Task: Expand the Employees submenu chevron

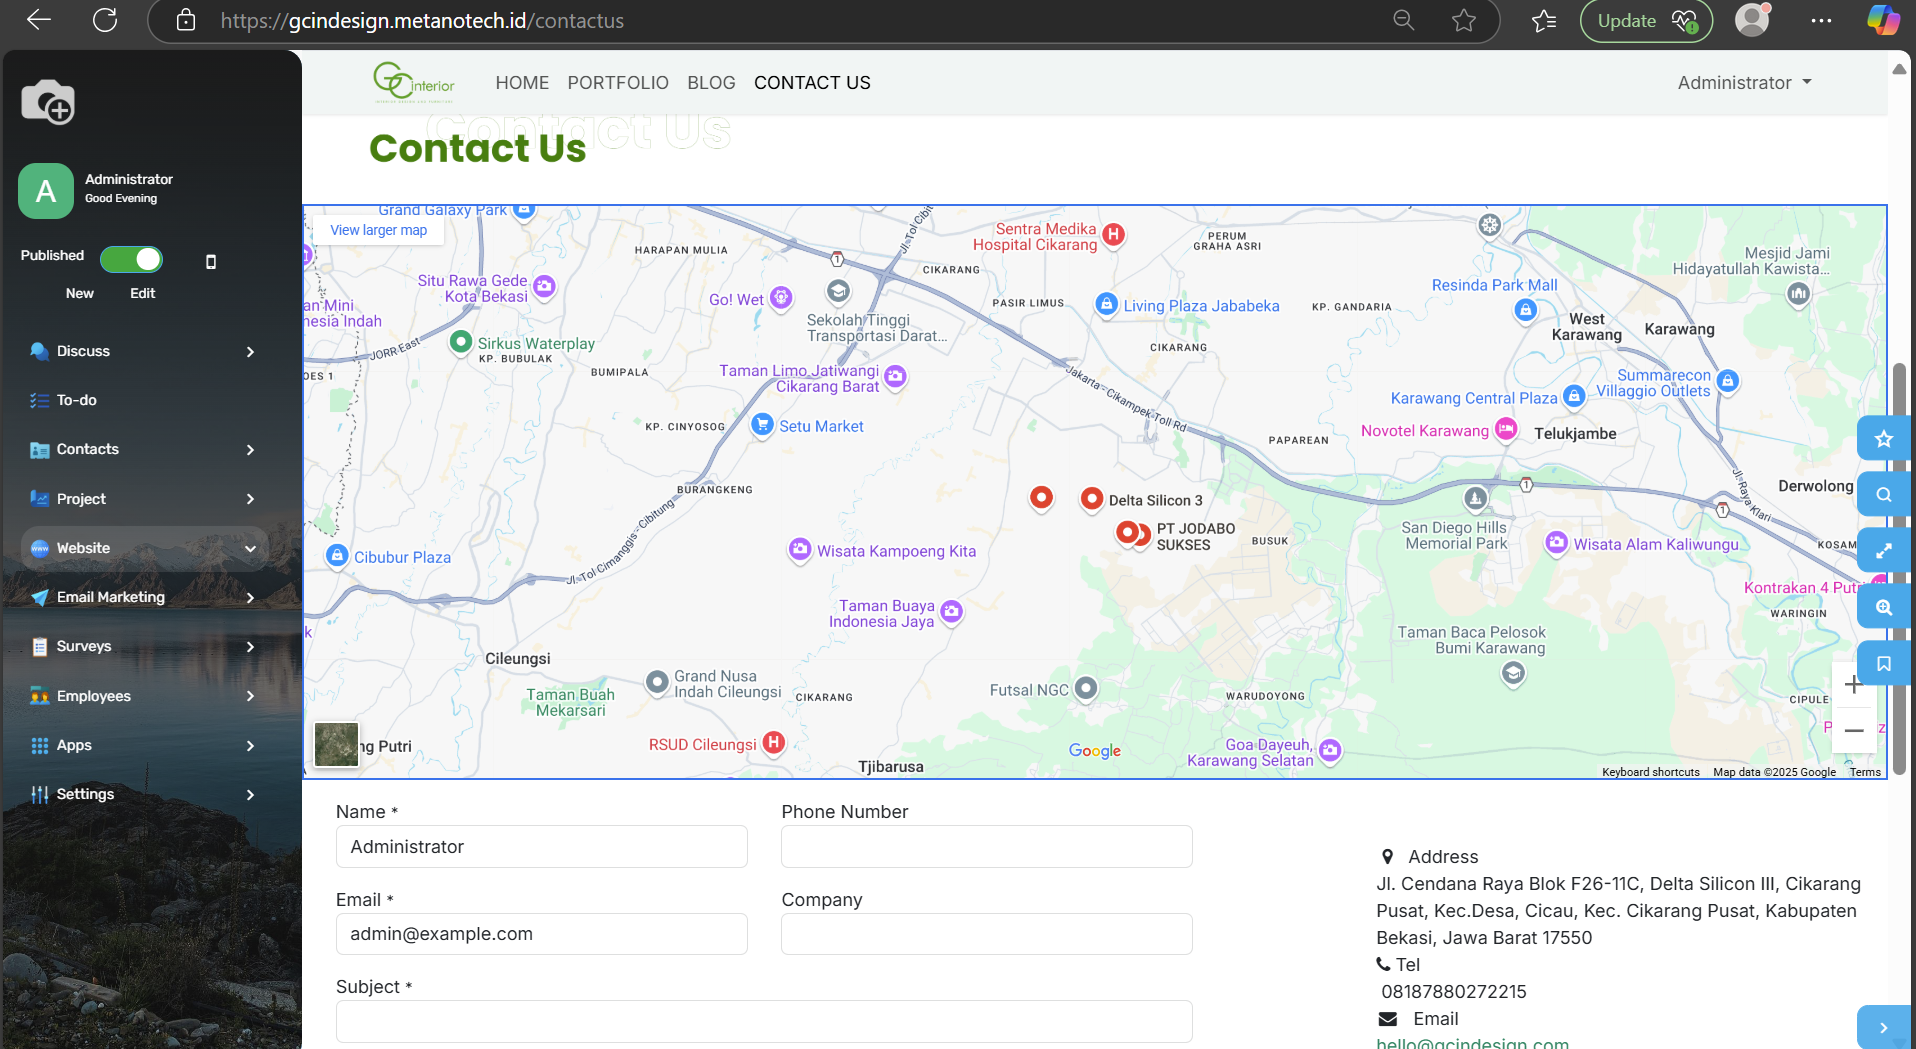Action: click(250, 696)
